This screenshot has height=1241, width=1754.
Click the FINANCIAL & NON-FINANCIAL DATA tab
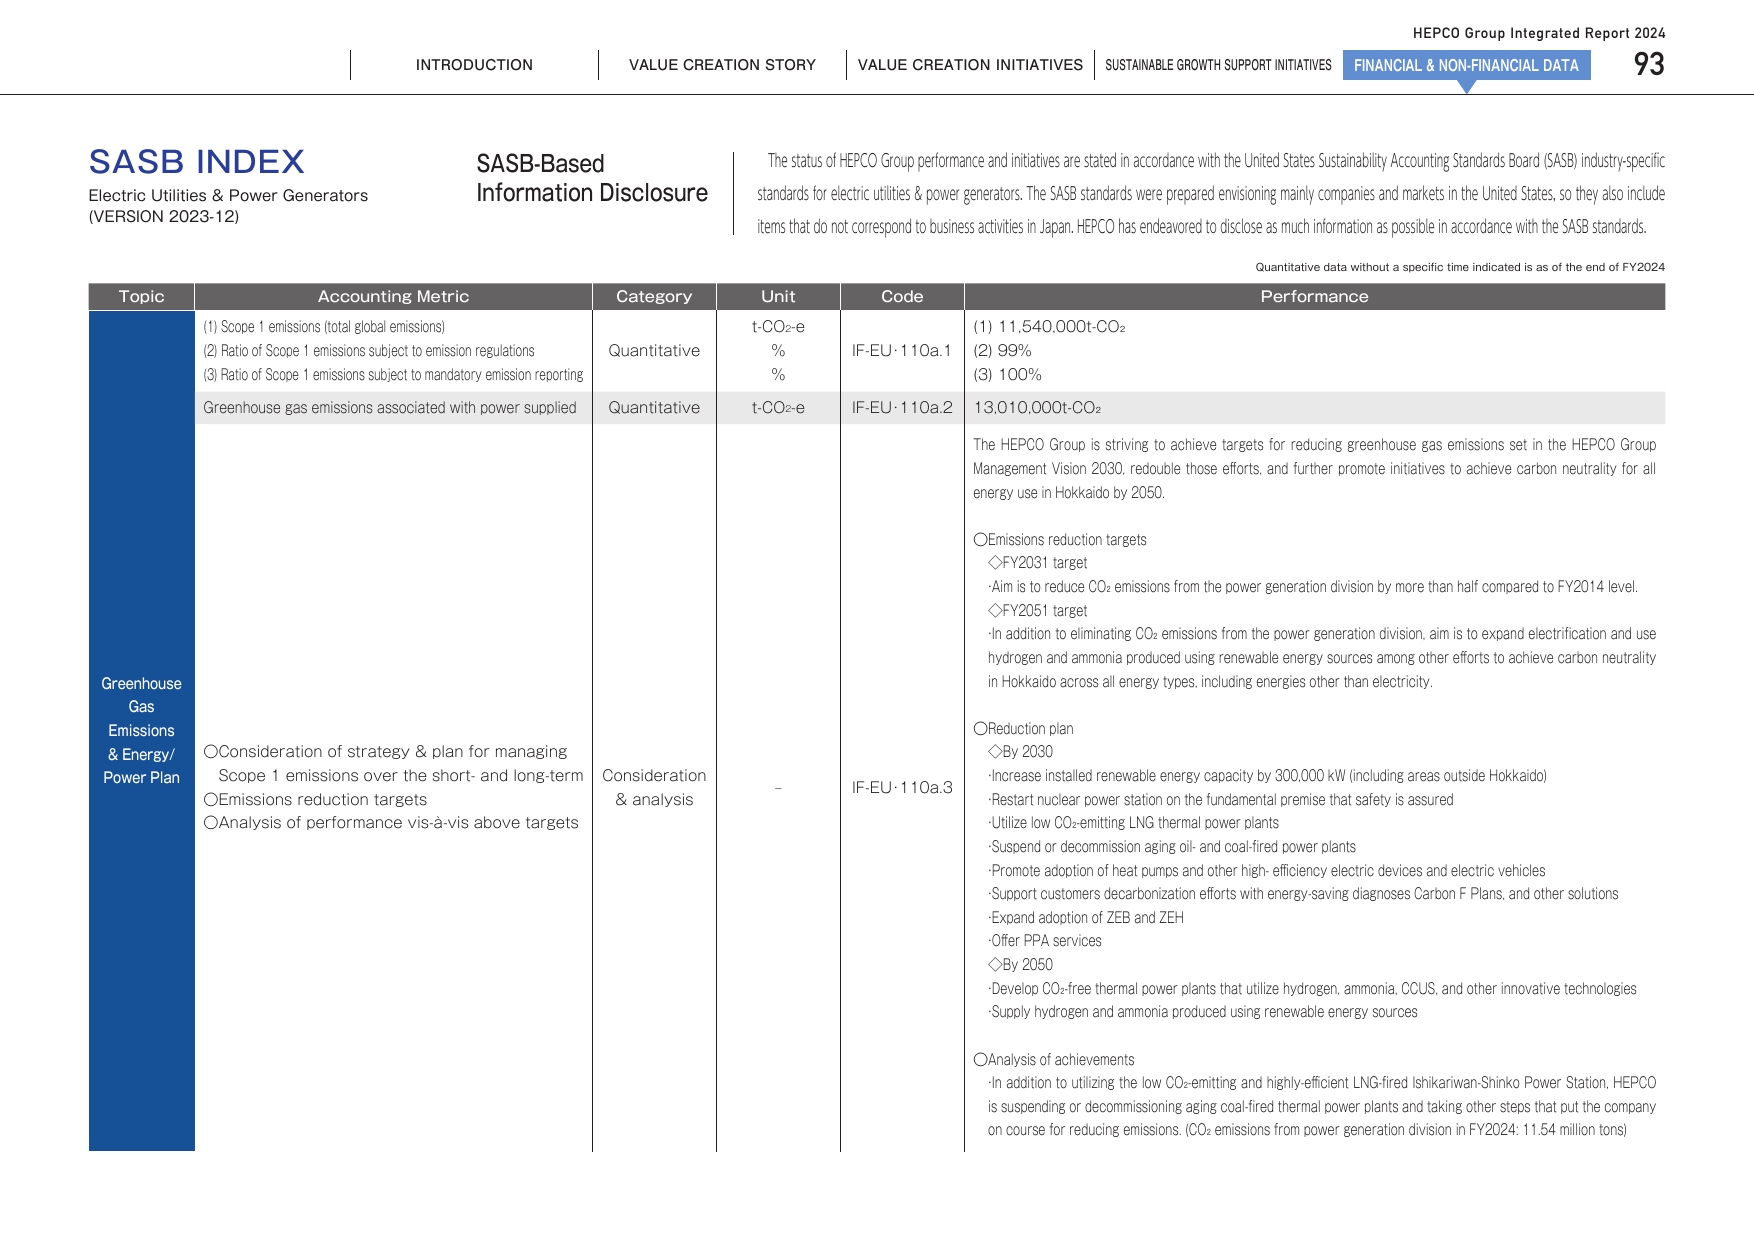(x=1466, y=65)
